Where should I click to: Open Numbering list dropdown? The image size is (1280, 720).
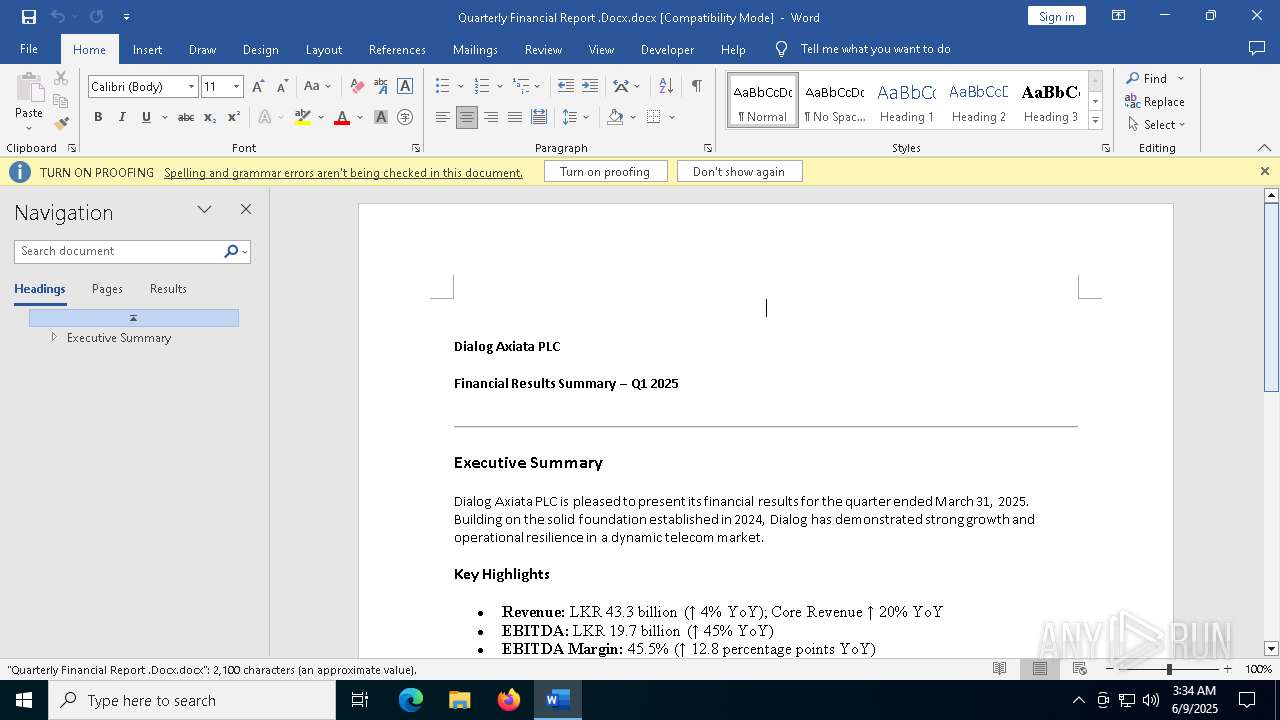coord(498,87)
